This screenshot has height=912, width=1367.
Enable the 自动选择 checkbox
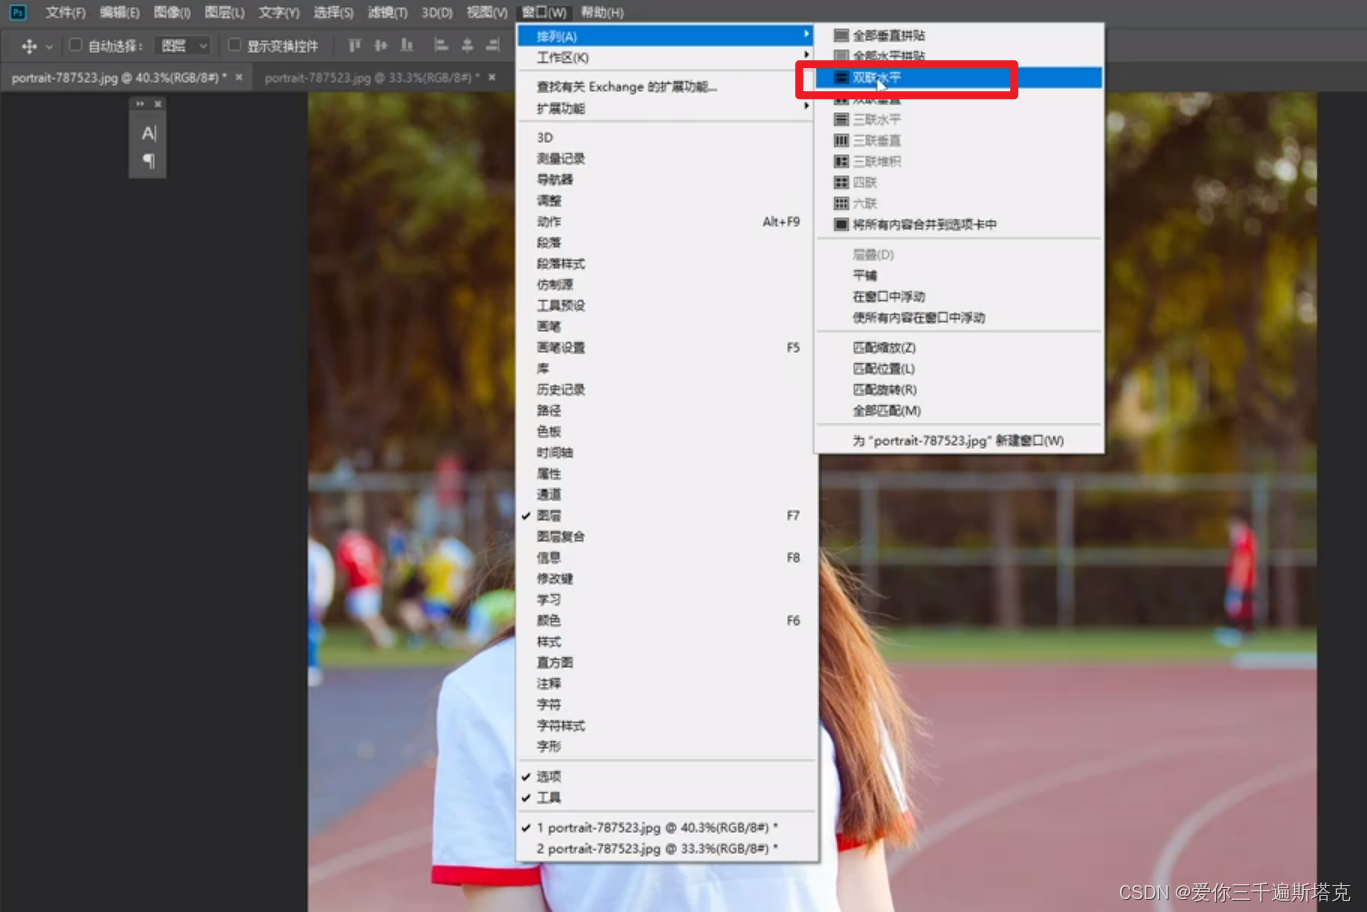tap(75, 45)
